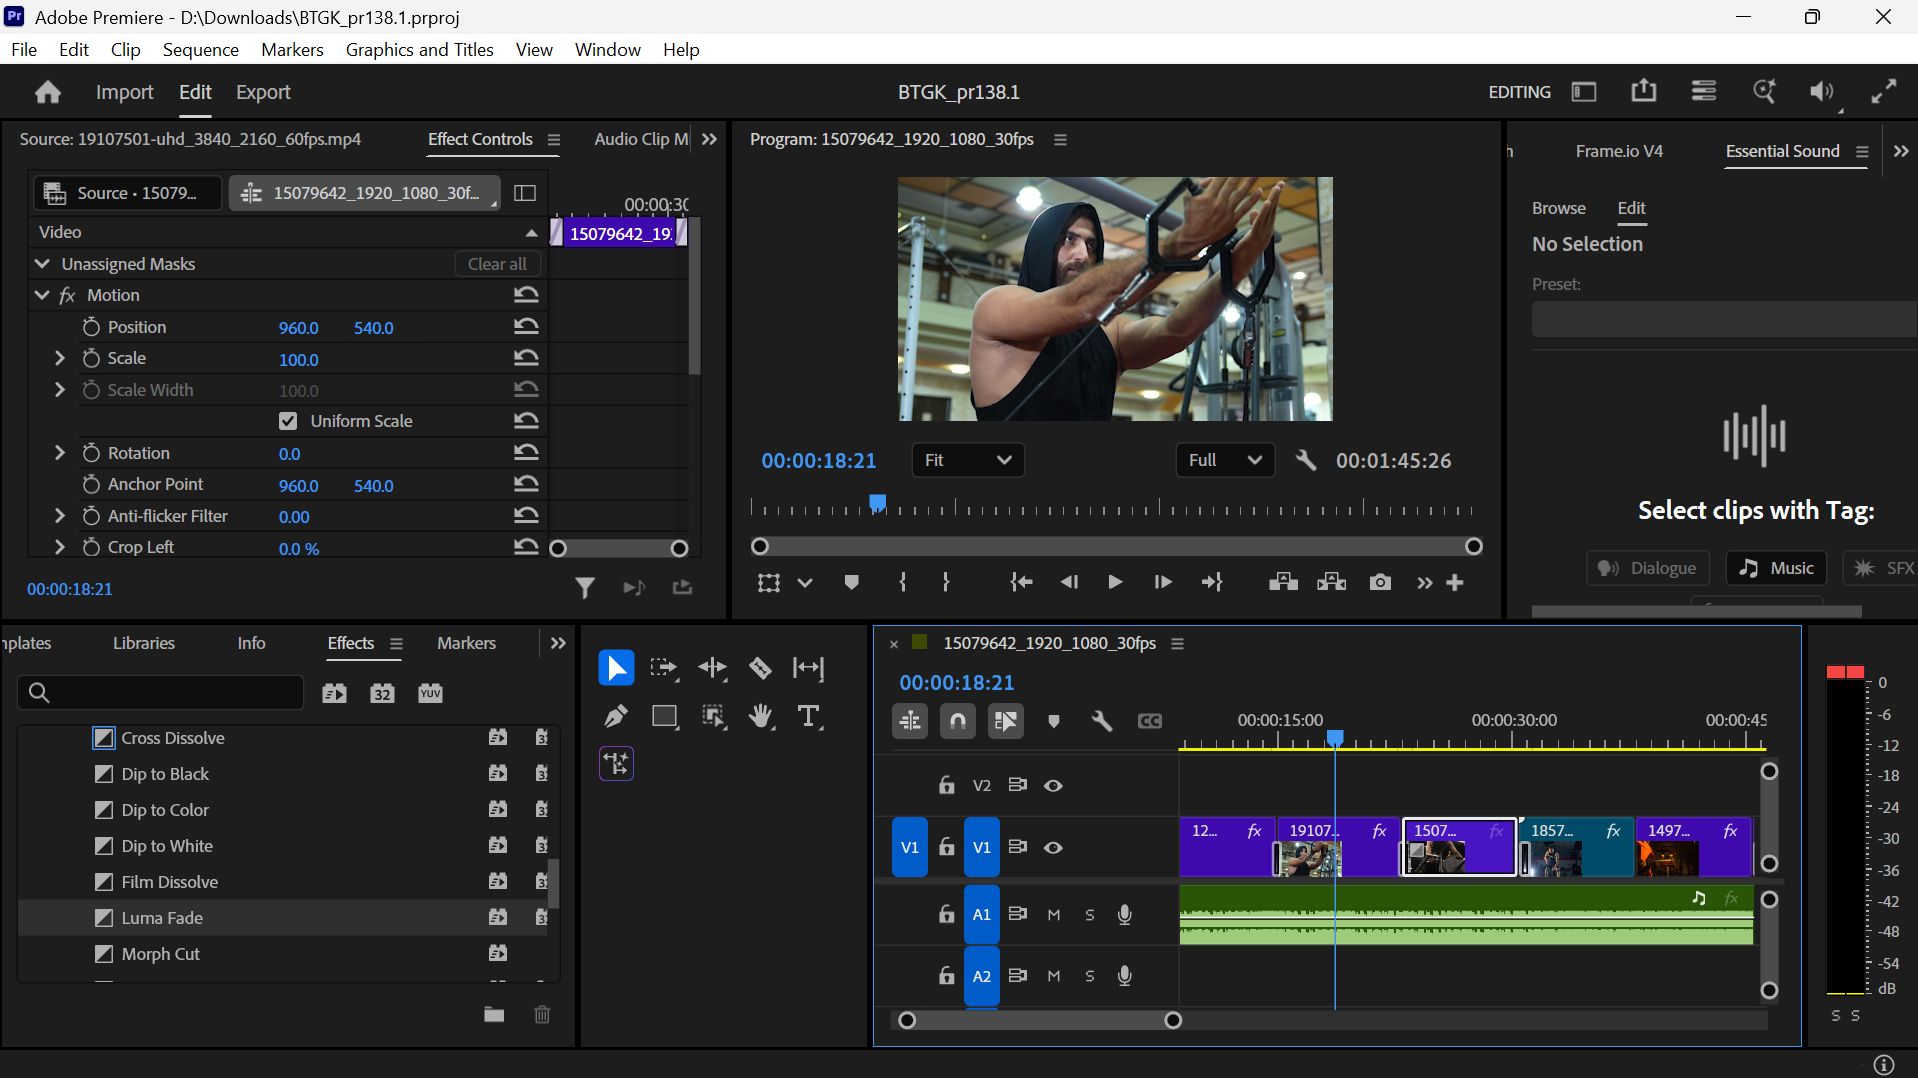Mute audio track A1
The height and width of the screenshot is (1078, 1918).
tap(1053, 914)
